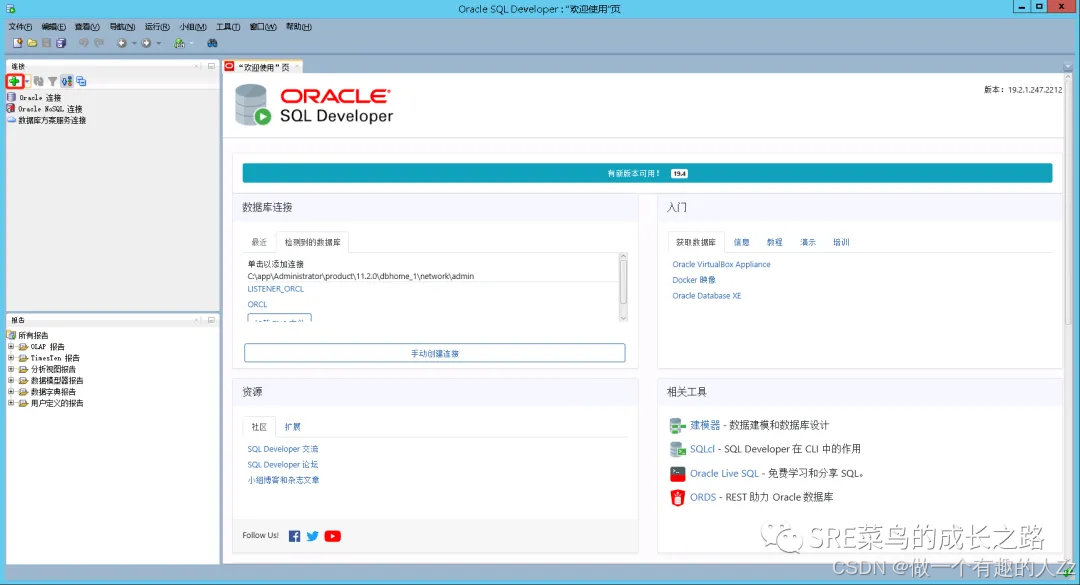Minimize the Connections panel
This screenshot has width=1080, height=585.
(211, 66)
